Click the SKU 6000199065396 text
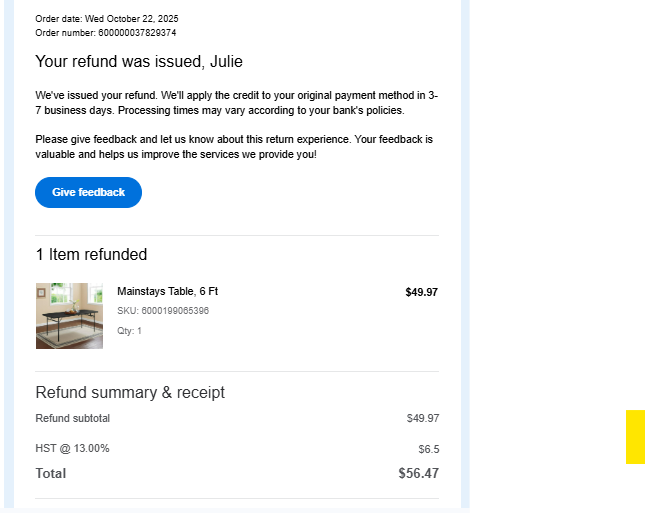 163,311
